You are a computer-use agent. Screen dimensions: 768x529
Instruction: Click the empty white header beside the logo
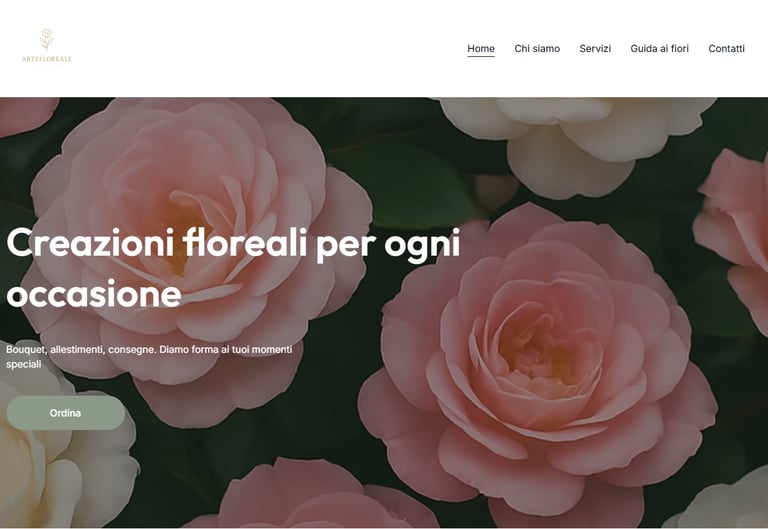(x=269, y=48)
